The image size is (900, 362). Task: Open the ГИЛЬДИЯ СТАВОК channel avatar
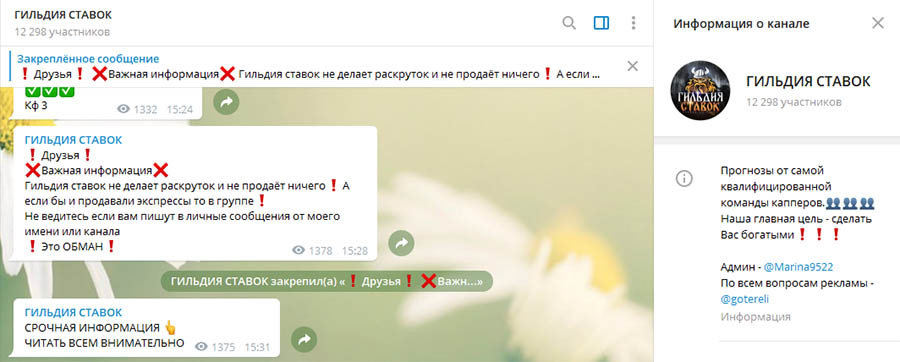point(700,90)
